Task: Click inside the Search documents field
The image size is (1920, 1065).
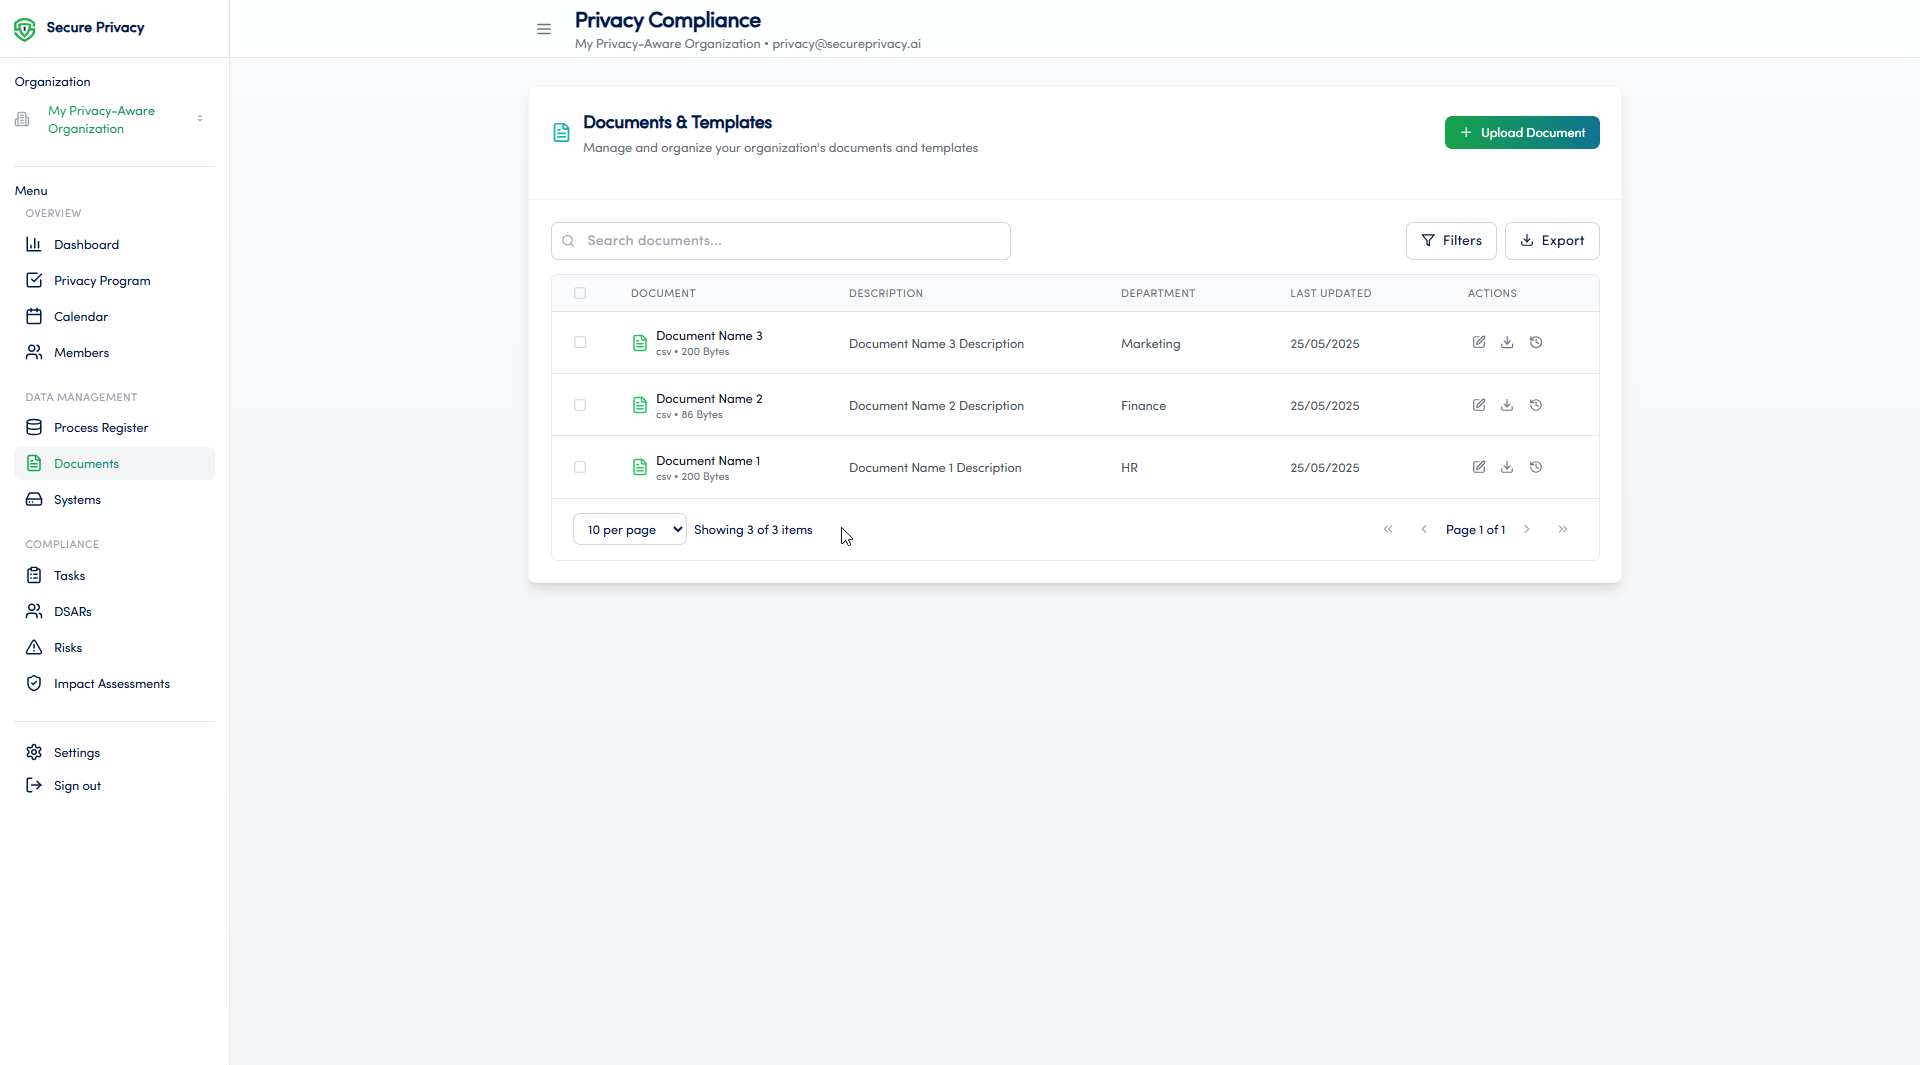Action: [780, 240]
